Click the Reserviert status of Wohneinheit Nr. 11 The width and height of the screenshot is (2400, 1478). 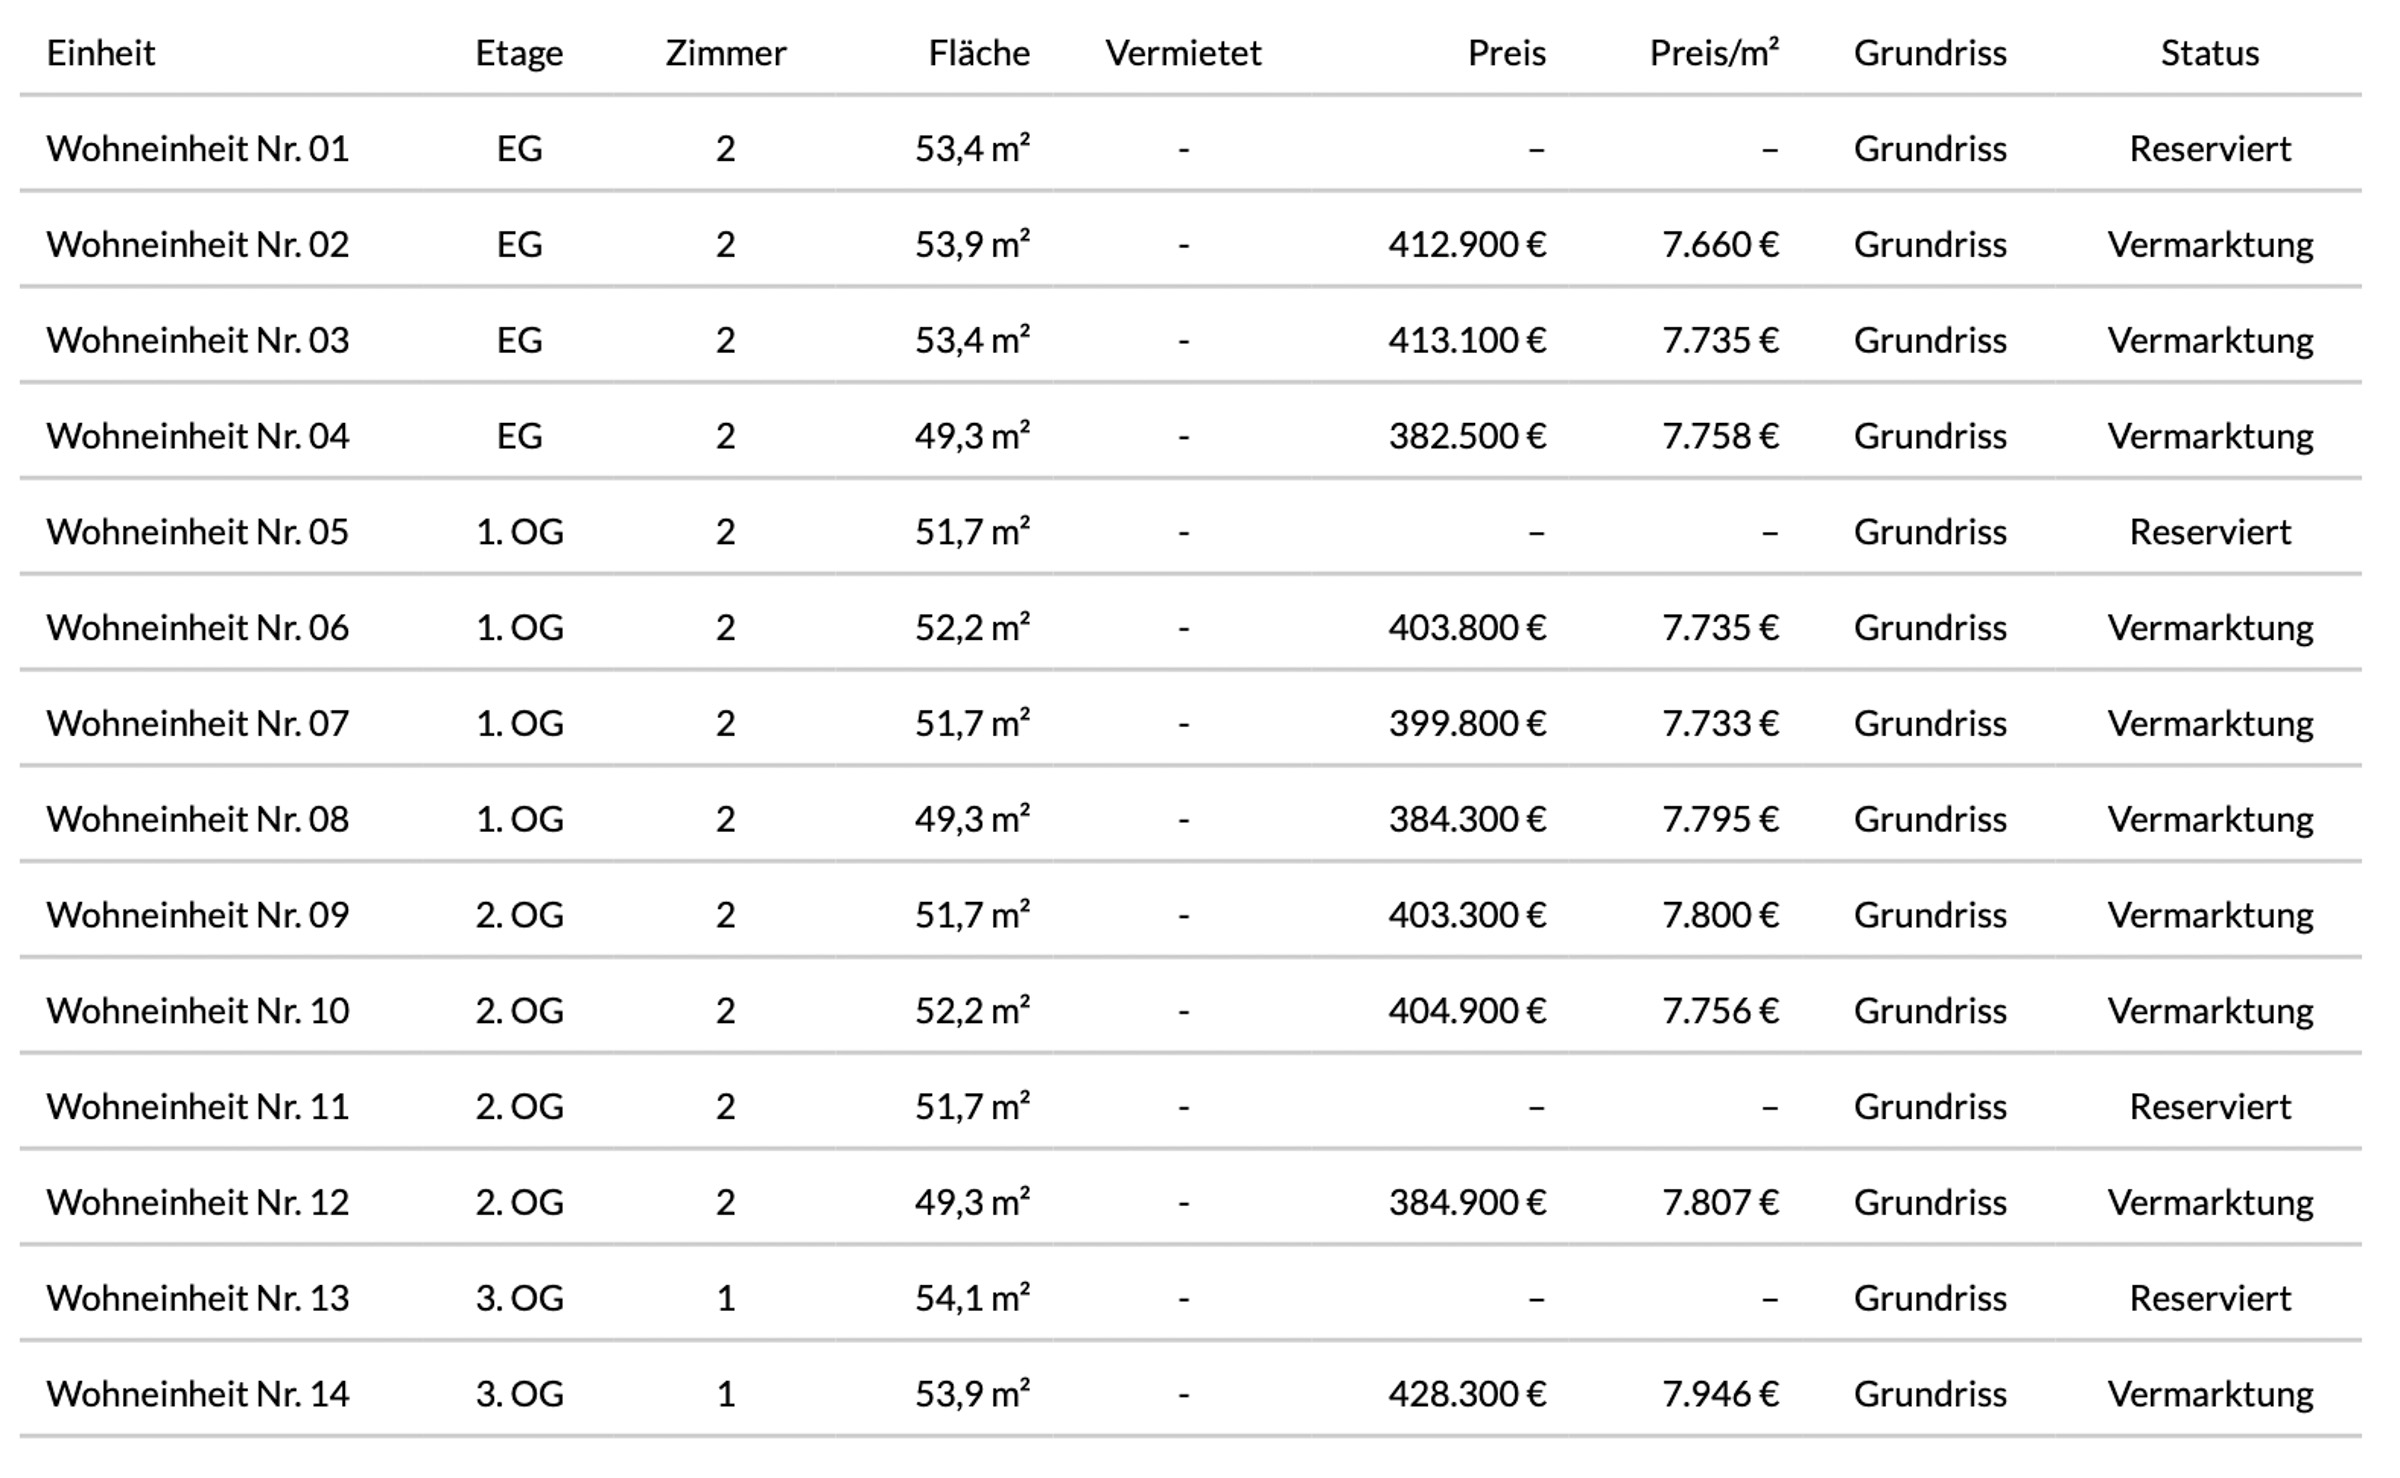2210,1107
